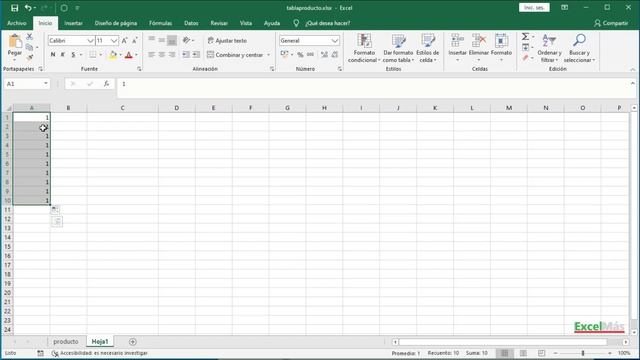
Task: Open the autofill options button
Action: pos(55,210)
